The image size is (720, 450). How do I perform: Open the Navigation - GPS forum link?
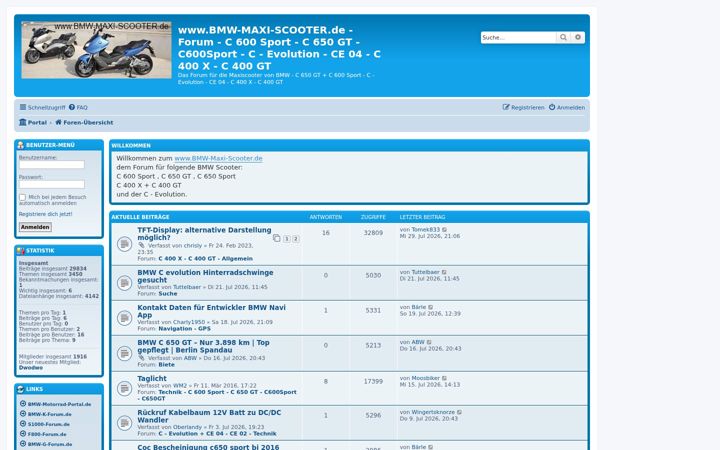click(185, 329)
